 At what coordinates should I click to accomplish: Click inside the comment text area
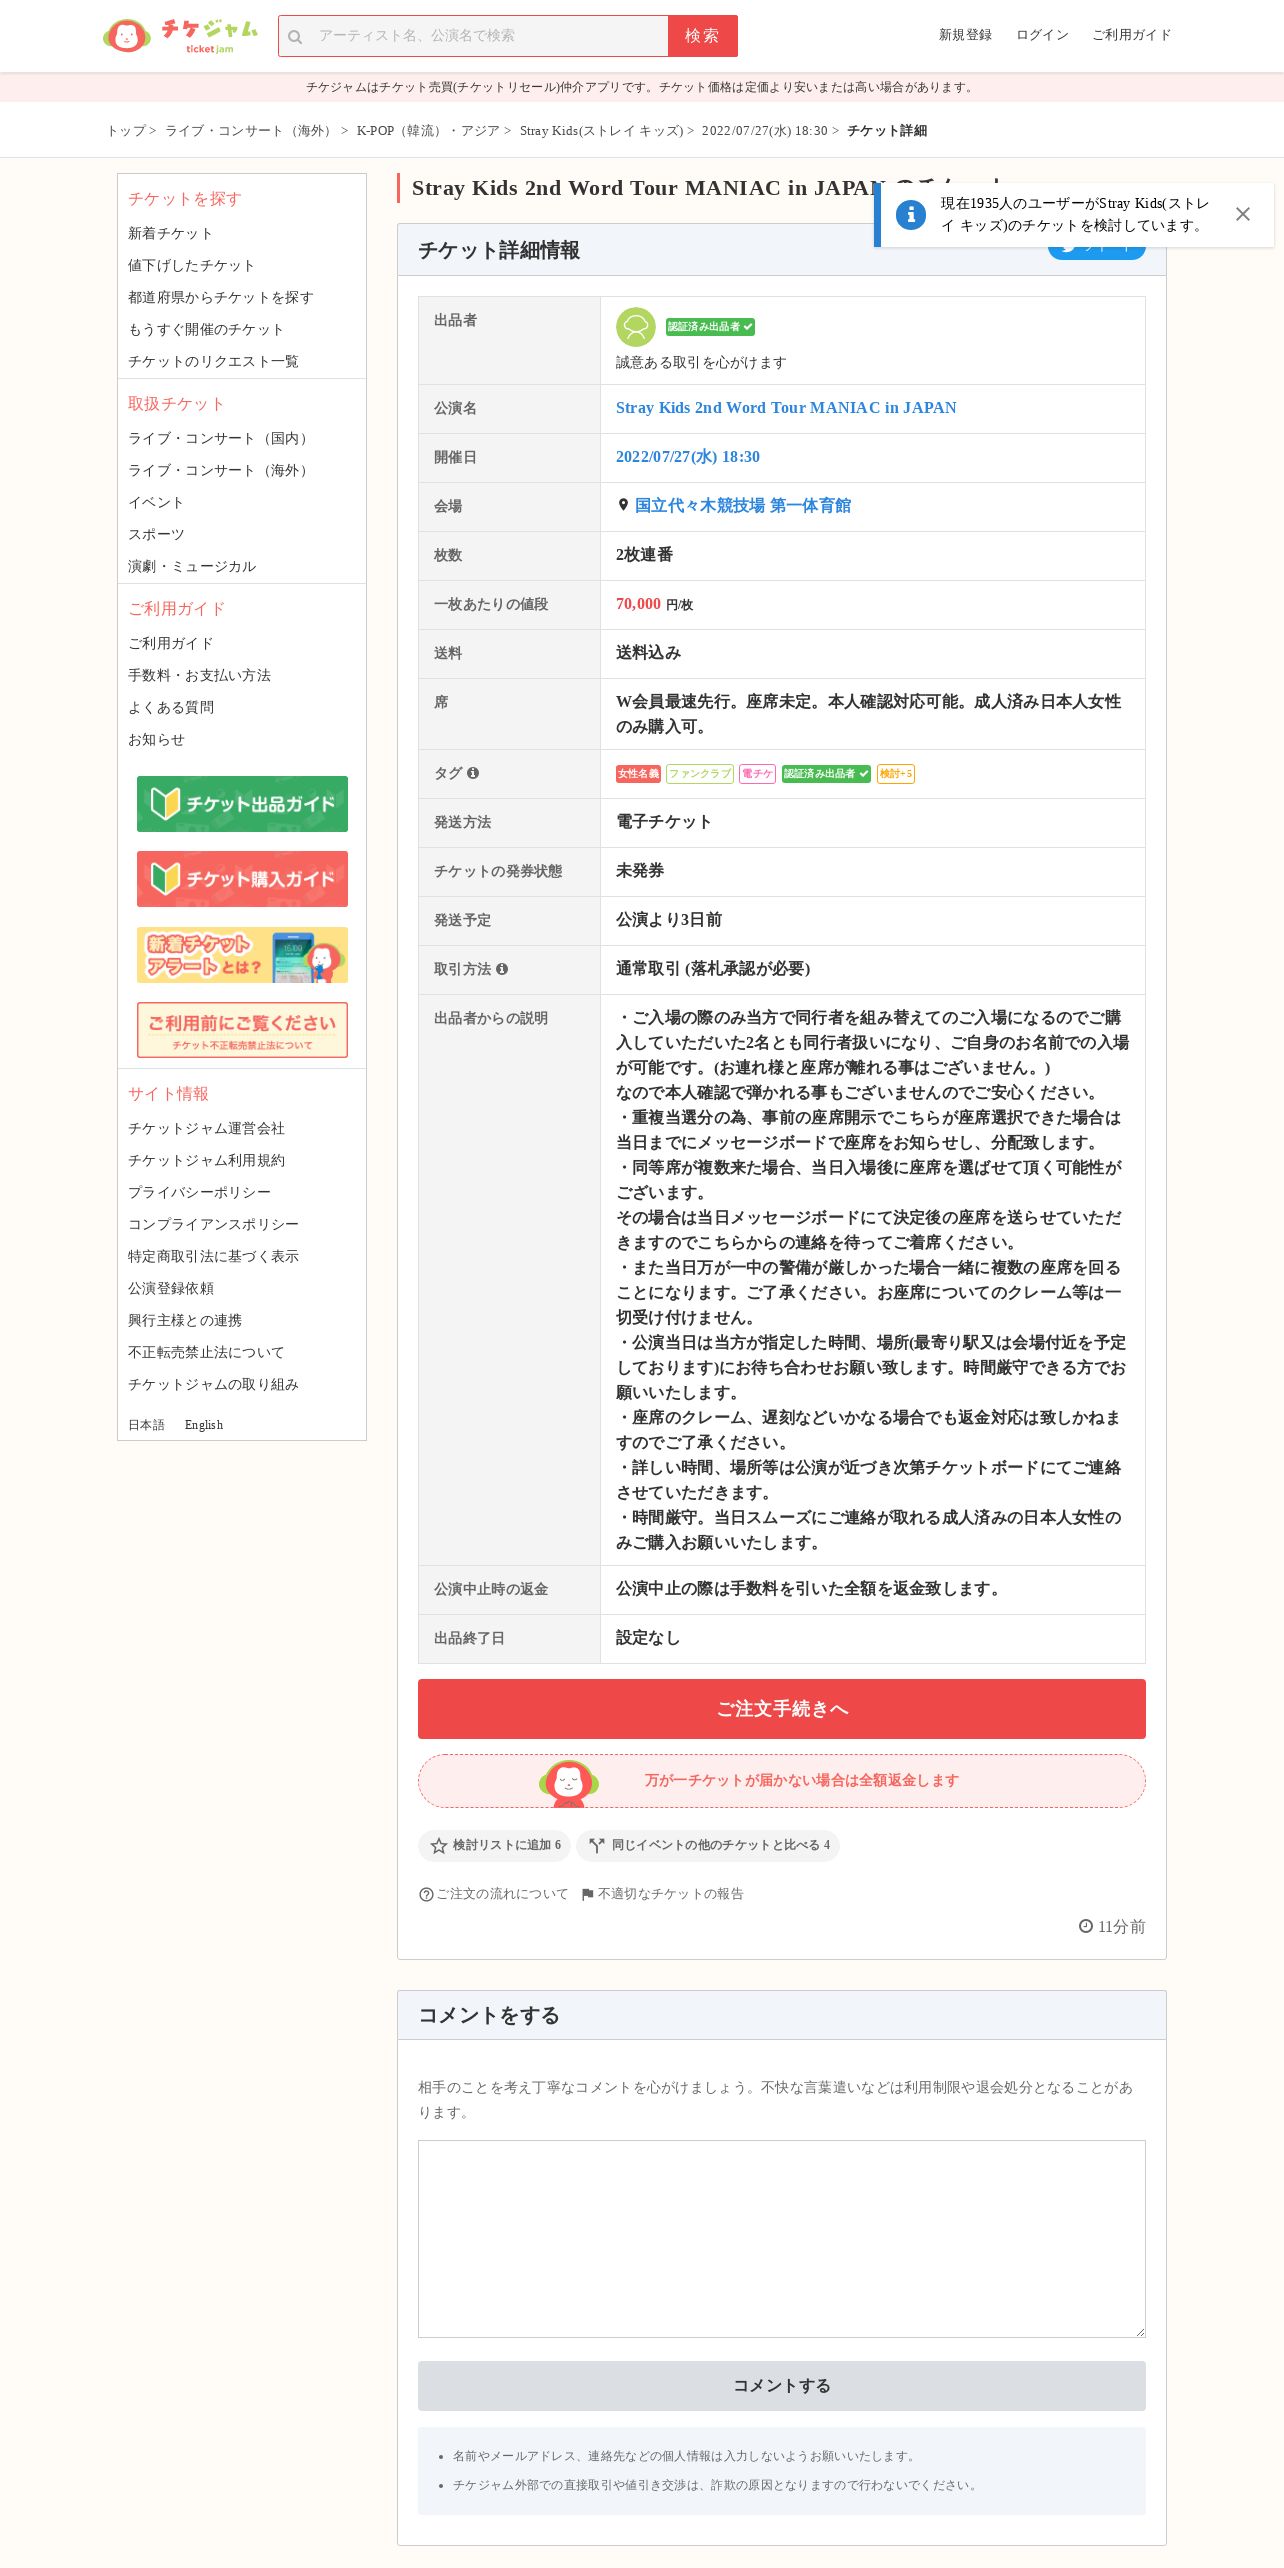coord(782,2239)
